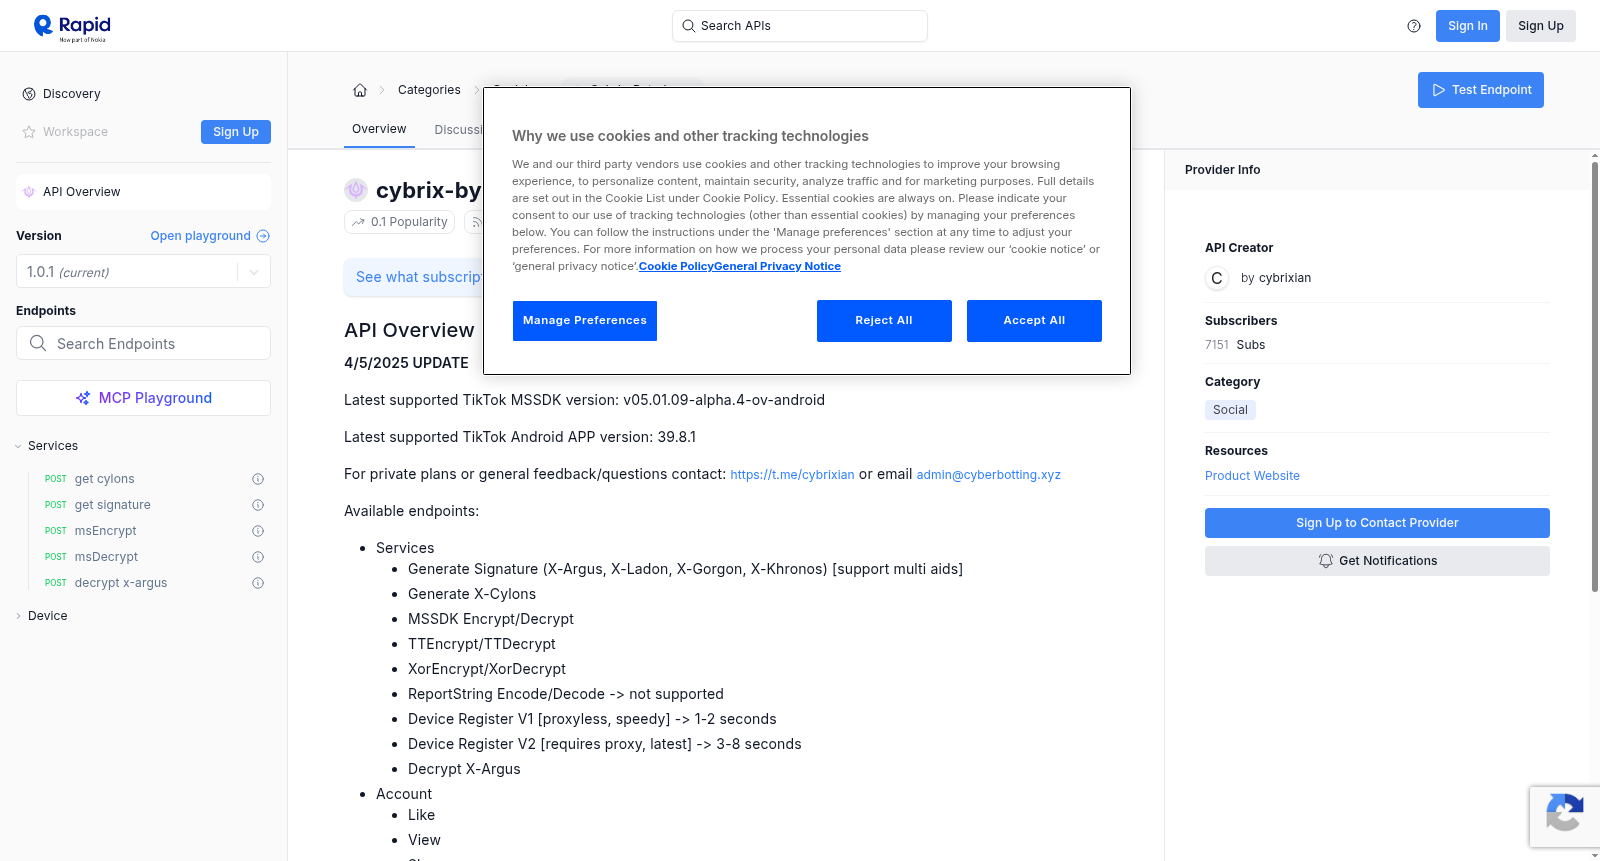This screenshot has width=1600, height=861.
Task: Collapse the Services section
Action: (46, 446)
